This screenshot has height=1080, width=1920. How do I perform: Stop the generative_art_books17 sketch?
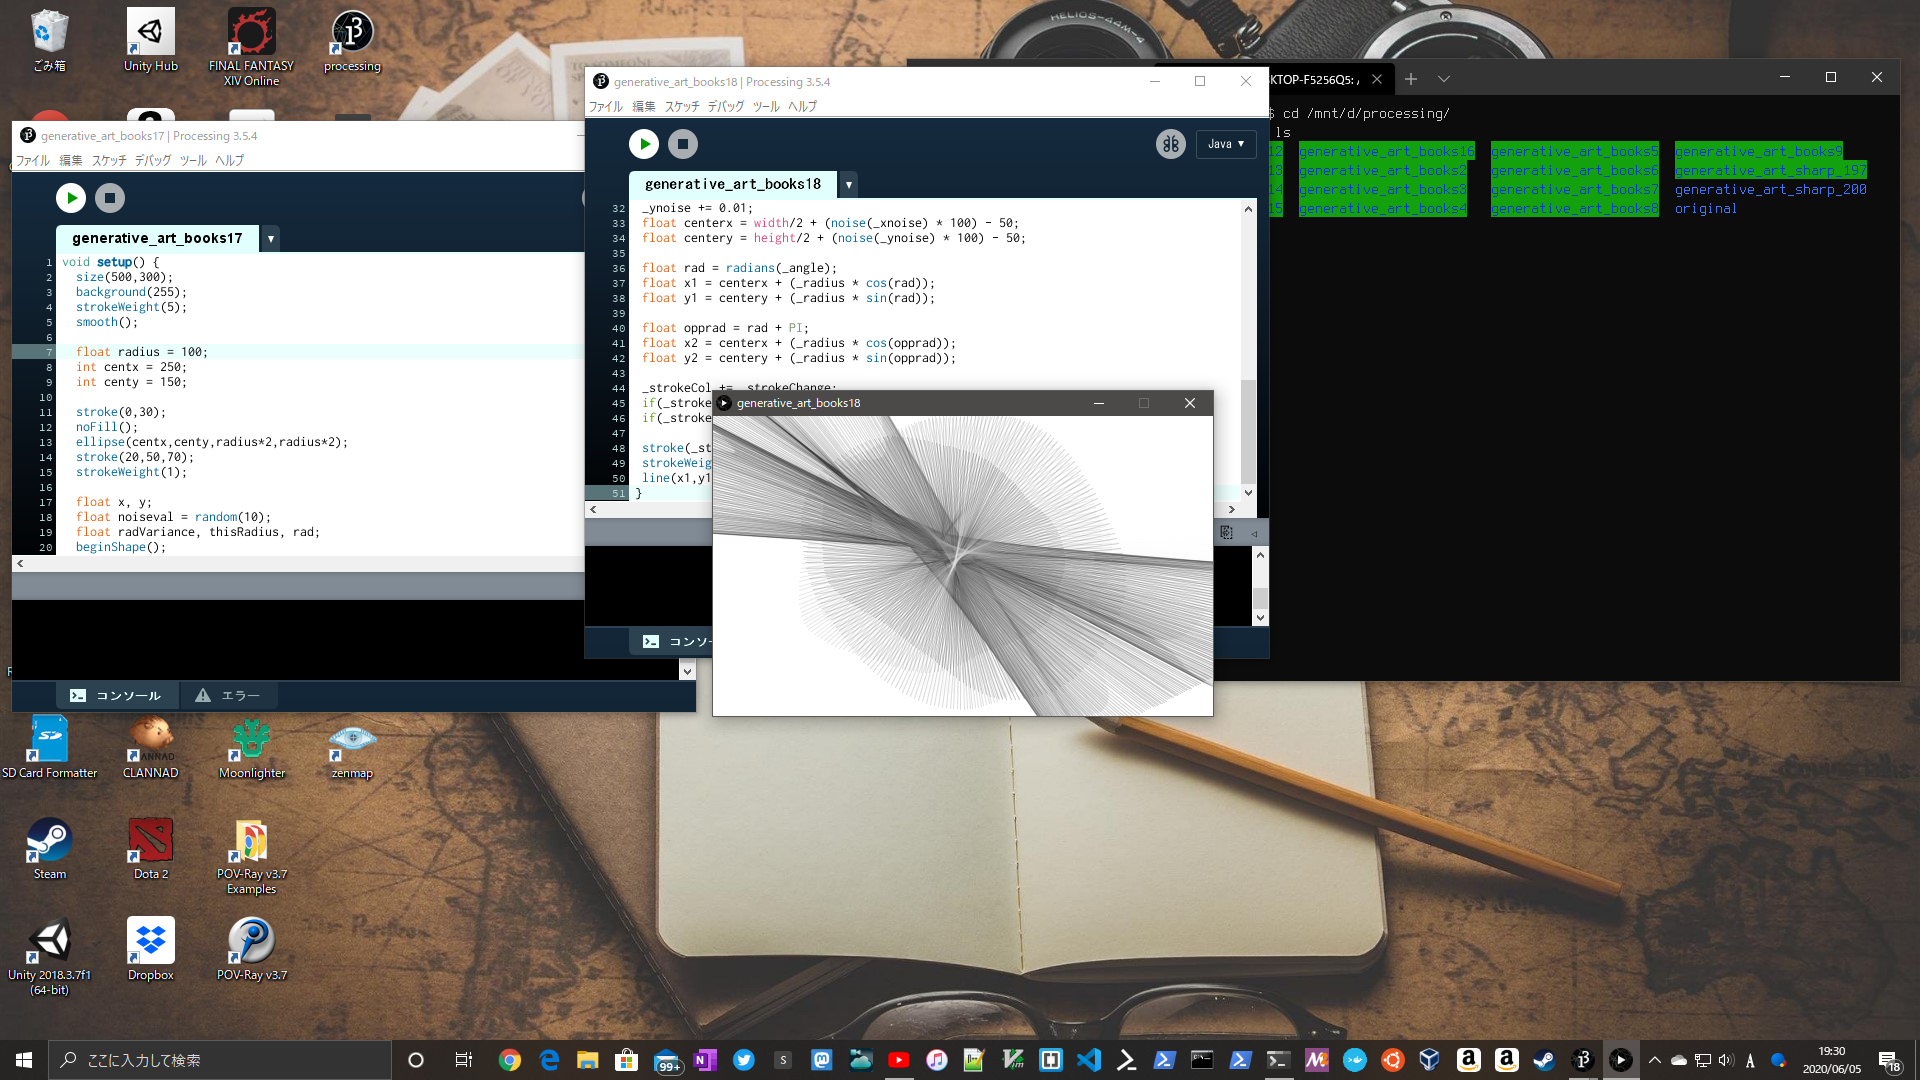click(110, 197)
